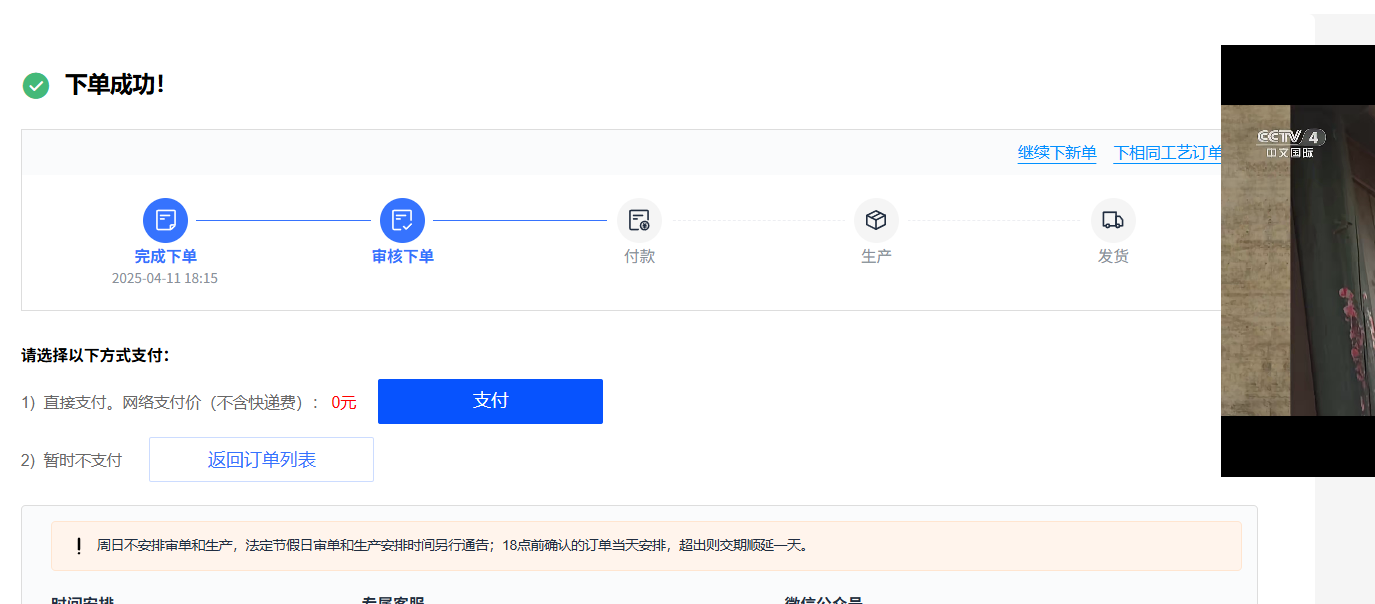
Task: Click the blue 支付 button
Action: coord(490,401)
